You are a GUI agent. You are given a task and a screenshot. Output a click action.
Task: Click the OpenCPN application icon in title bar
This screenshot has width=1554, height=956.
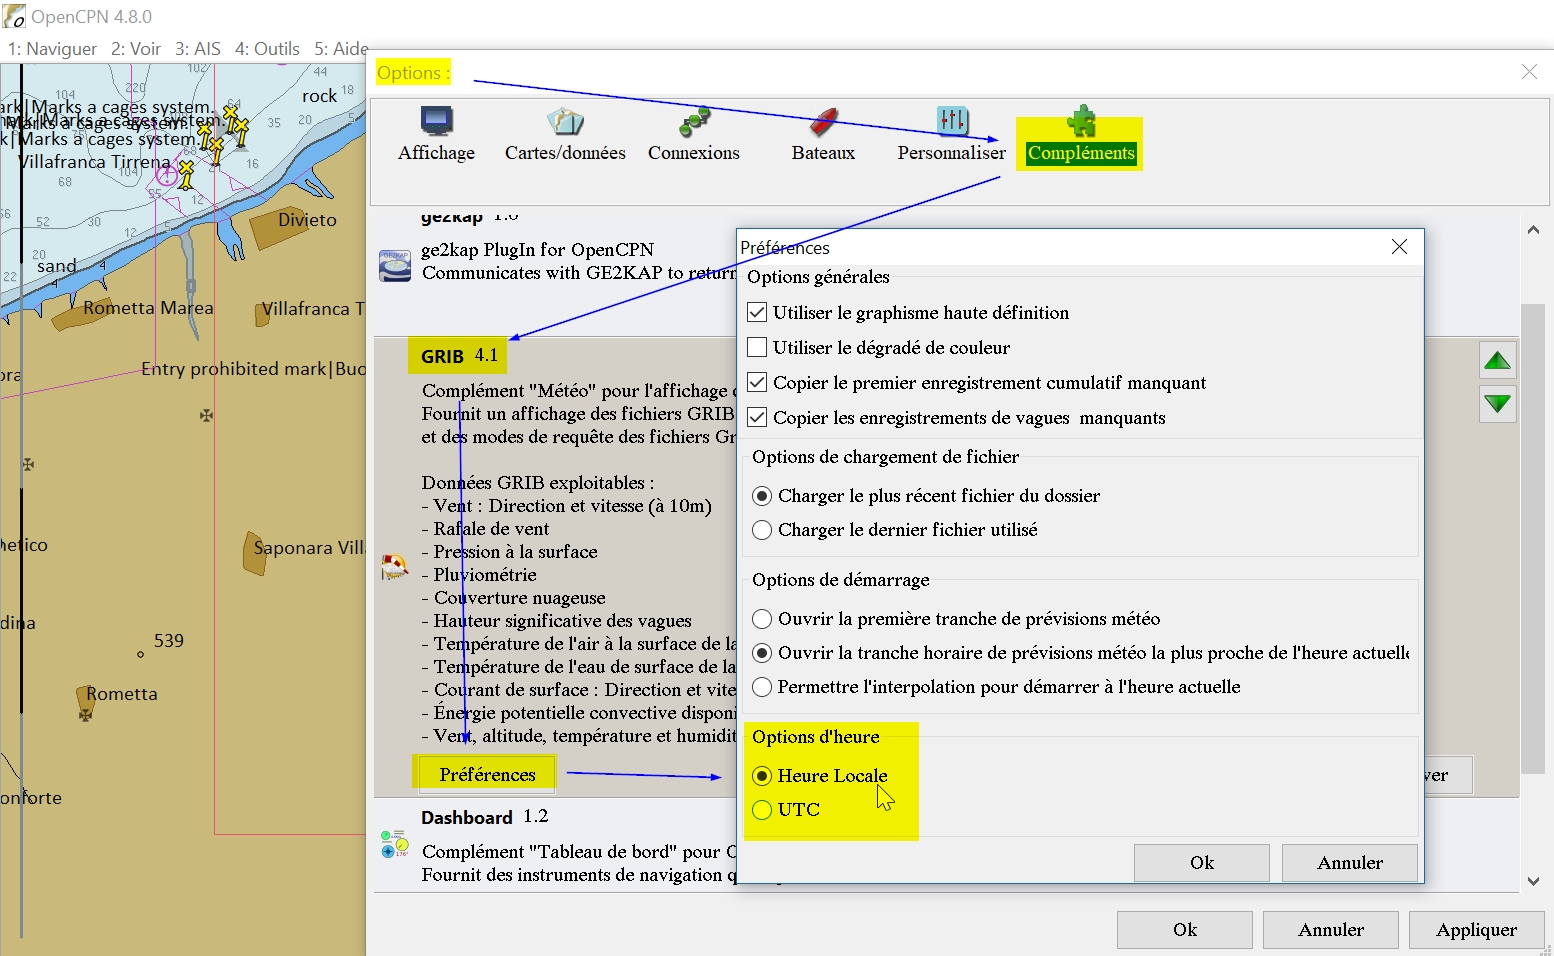tap(14, 17)
